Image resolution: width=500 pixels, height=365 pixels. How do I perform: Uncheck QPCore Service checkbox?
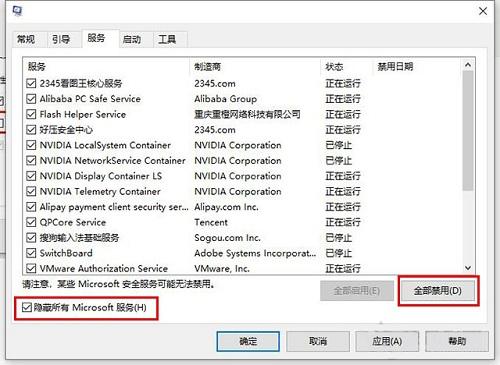(x=31, y=222)
